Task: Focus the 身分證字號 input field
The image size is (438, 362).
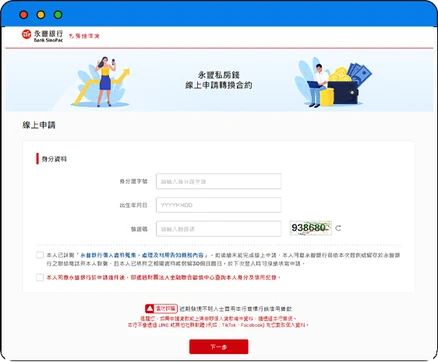Action: (219, 181)
